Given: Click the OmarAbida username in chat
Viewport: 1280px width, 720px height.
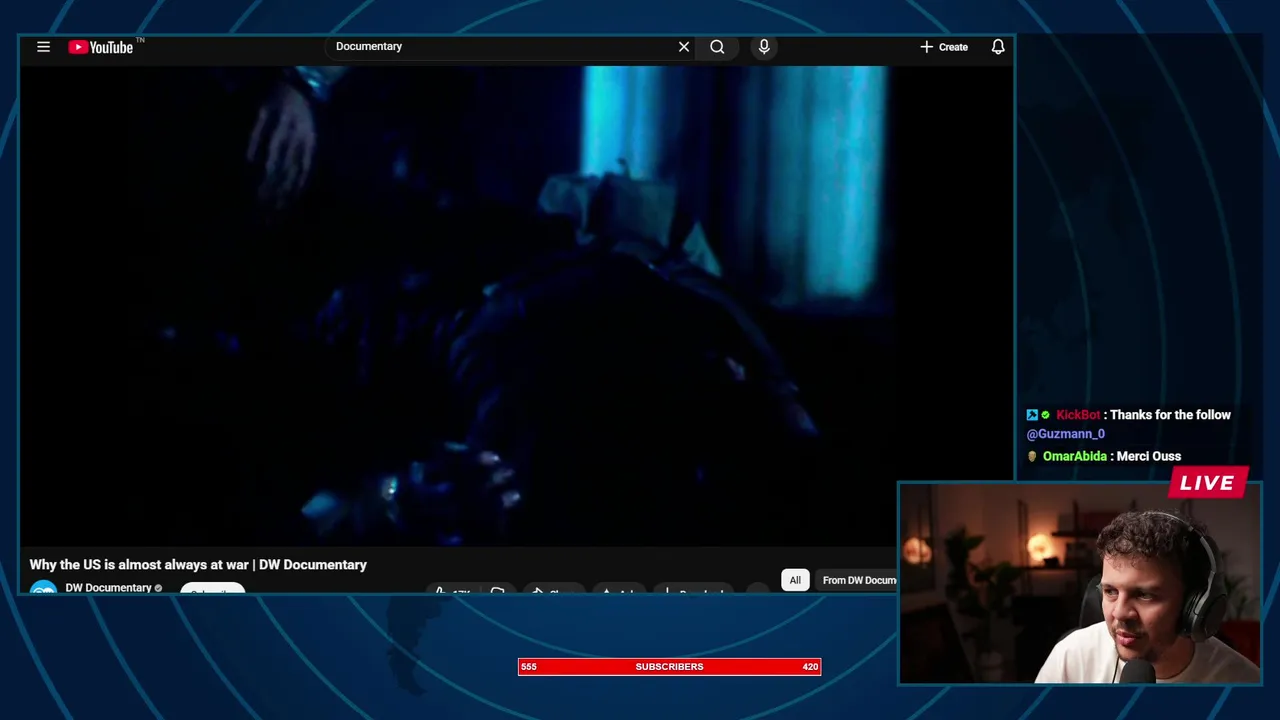Looking at the screenshot, I should [1075, 456].
